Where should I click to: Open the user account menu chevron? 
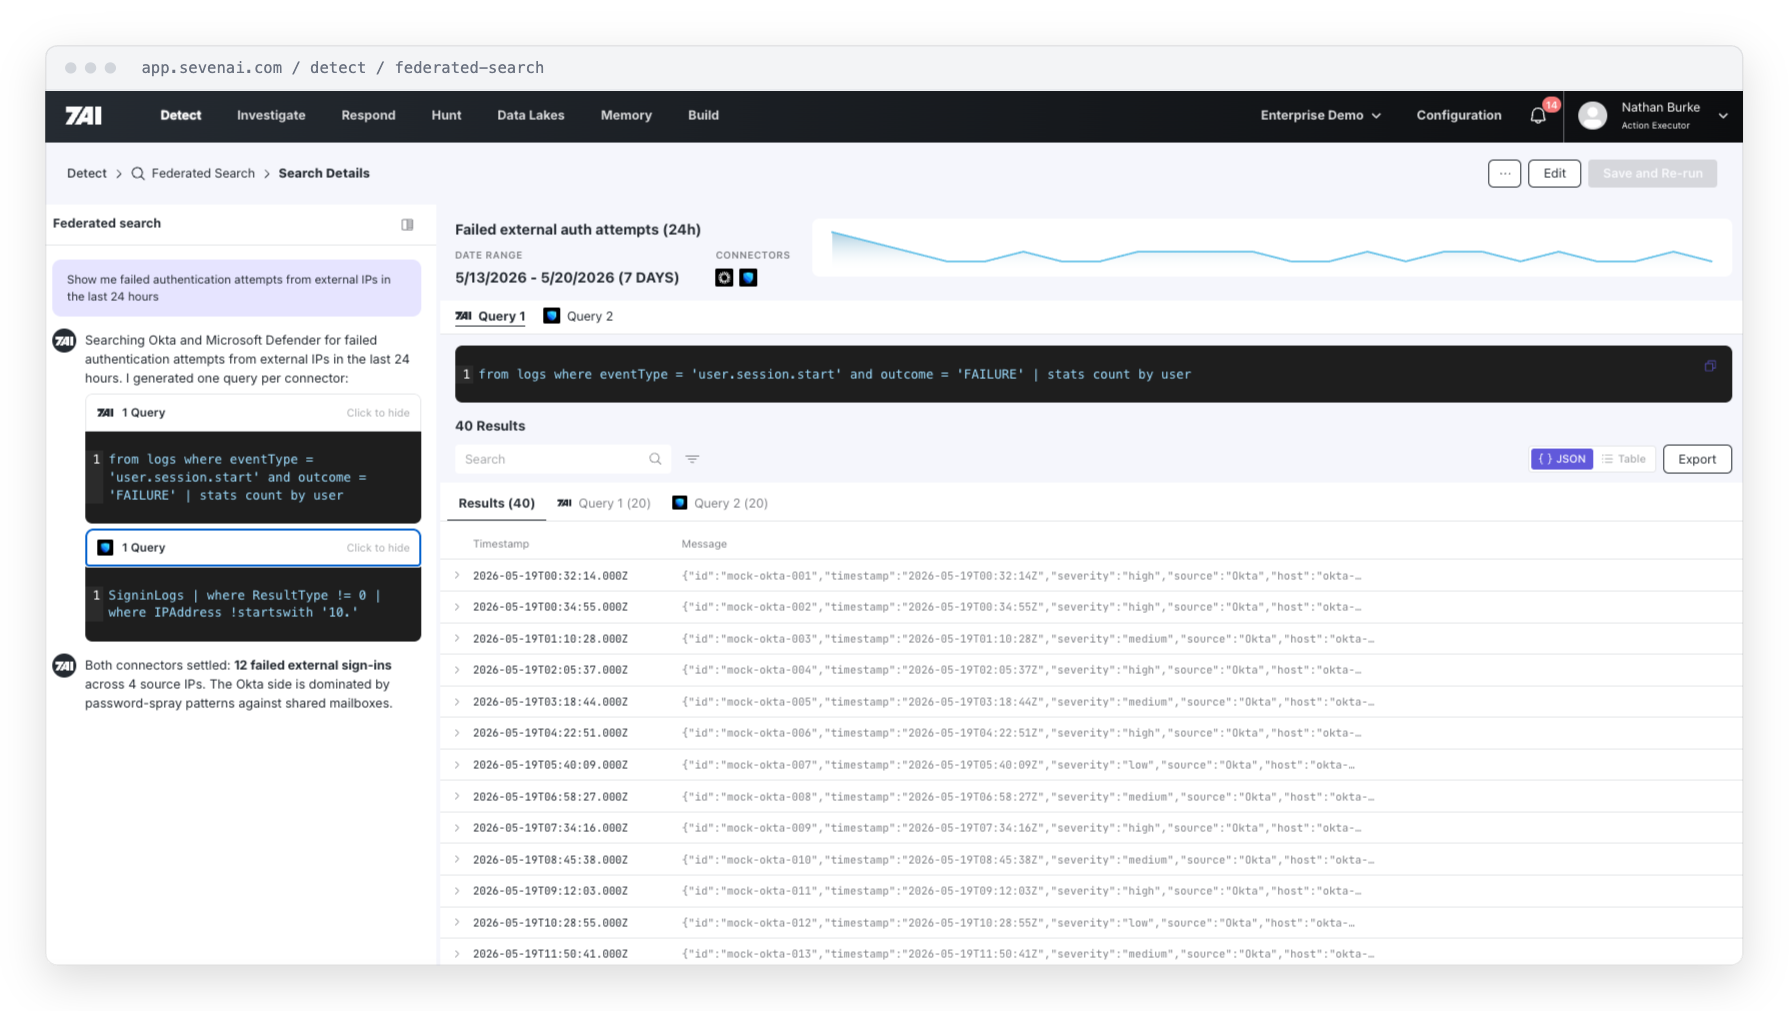1723,116
